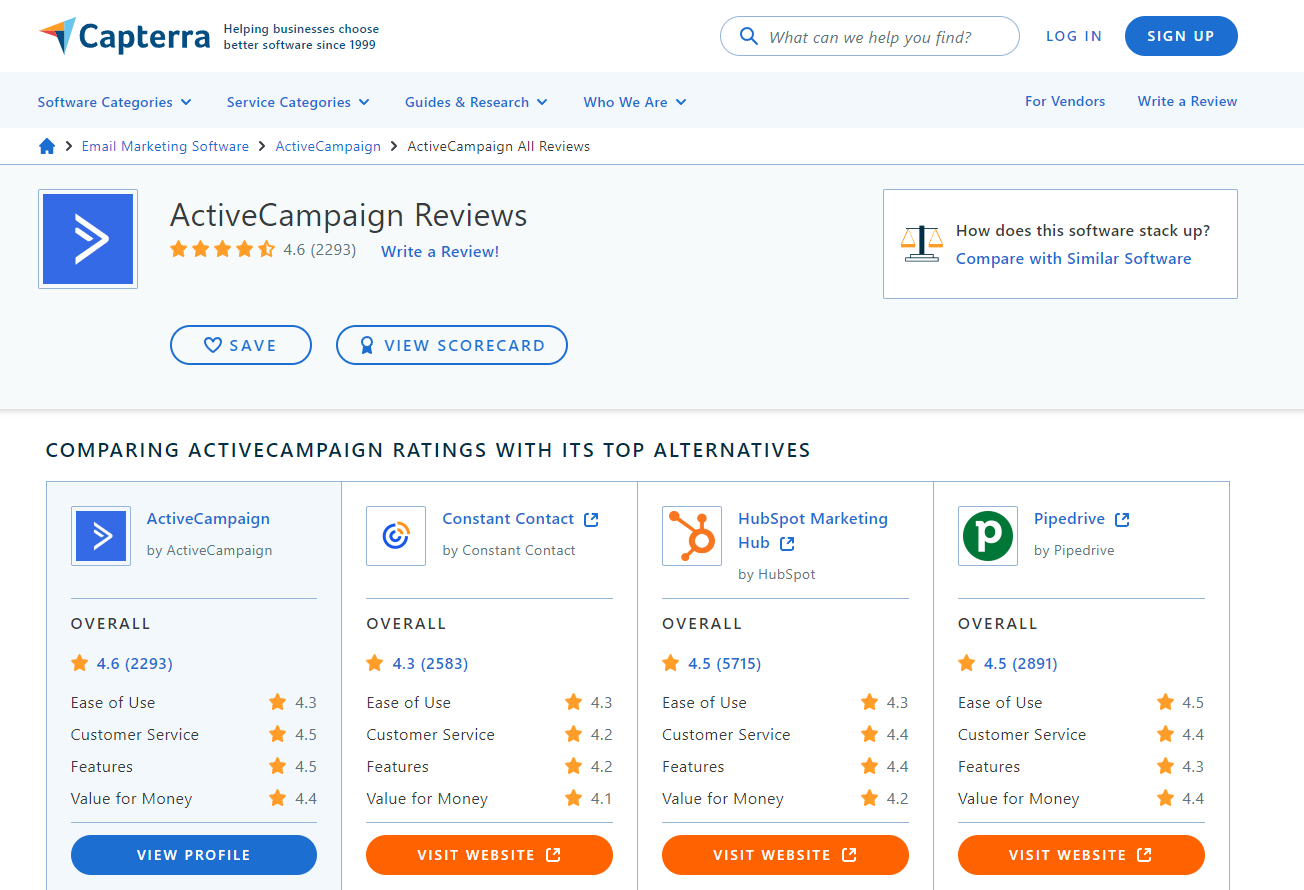Click the home icon in breadcrumb
Viewport: 1304px width, 890px height.
click(47, 146)
